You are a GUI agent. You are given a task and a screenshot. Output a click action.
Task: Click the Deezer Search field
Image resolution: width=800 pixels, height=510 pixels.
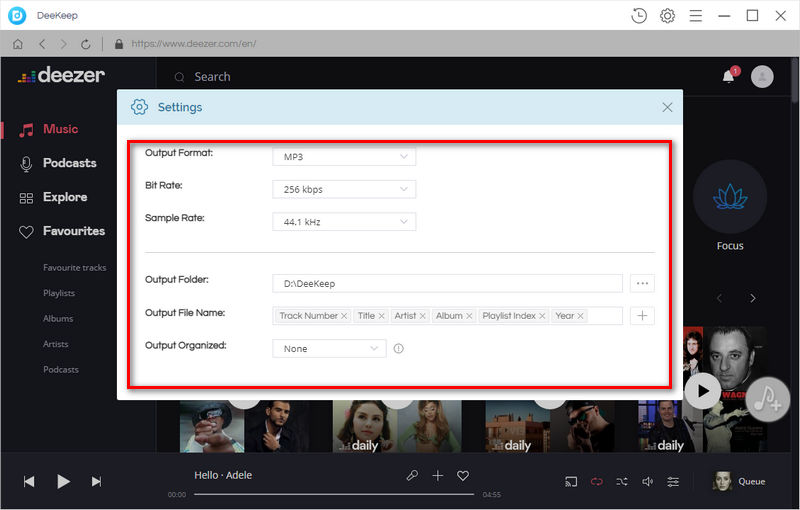click(x=212, y=77)
